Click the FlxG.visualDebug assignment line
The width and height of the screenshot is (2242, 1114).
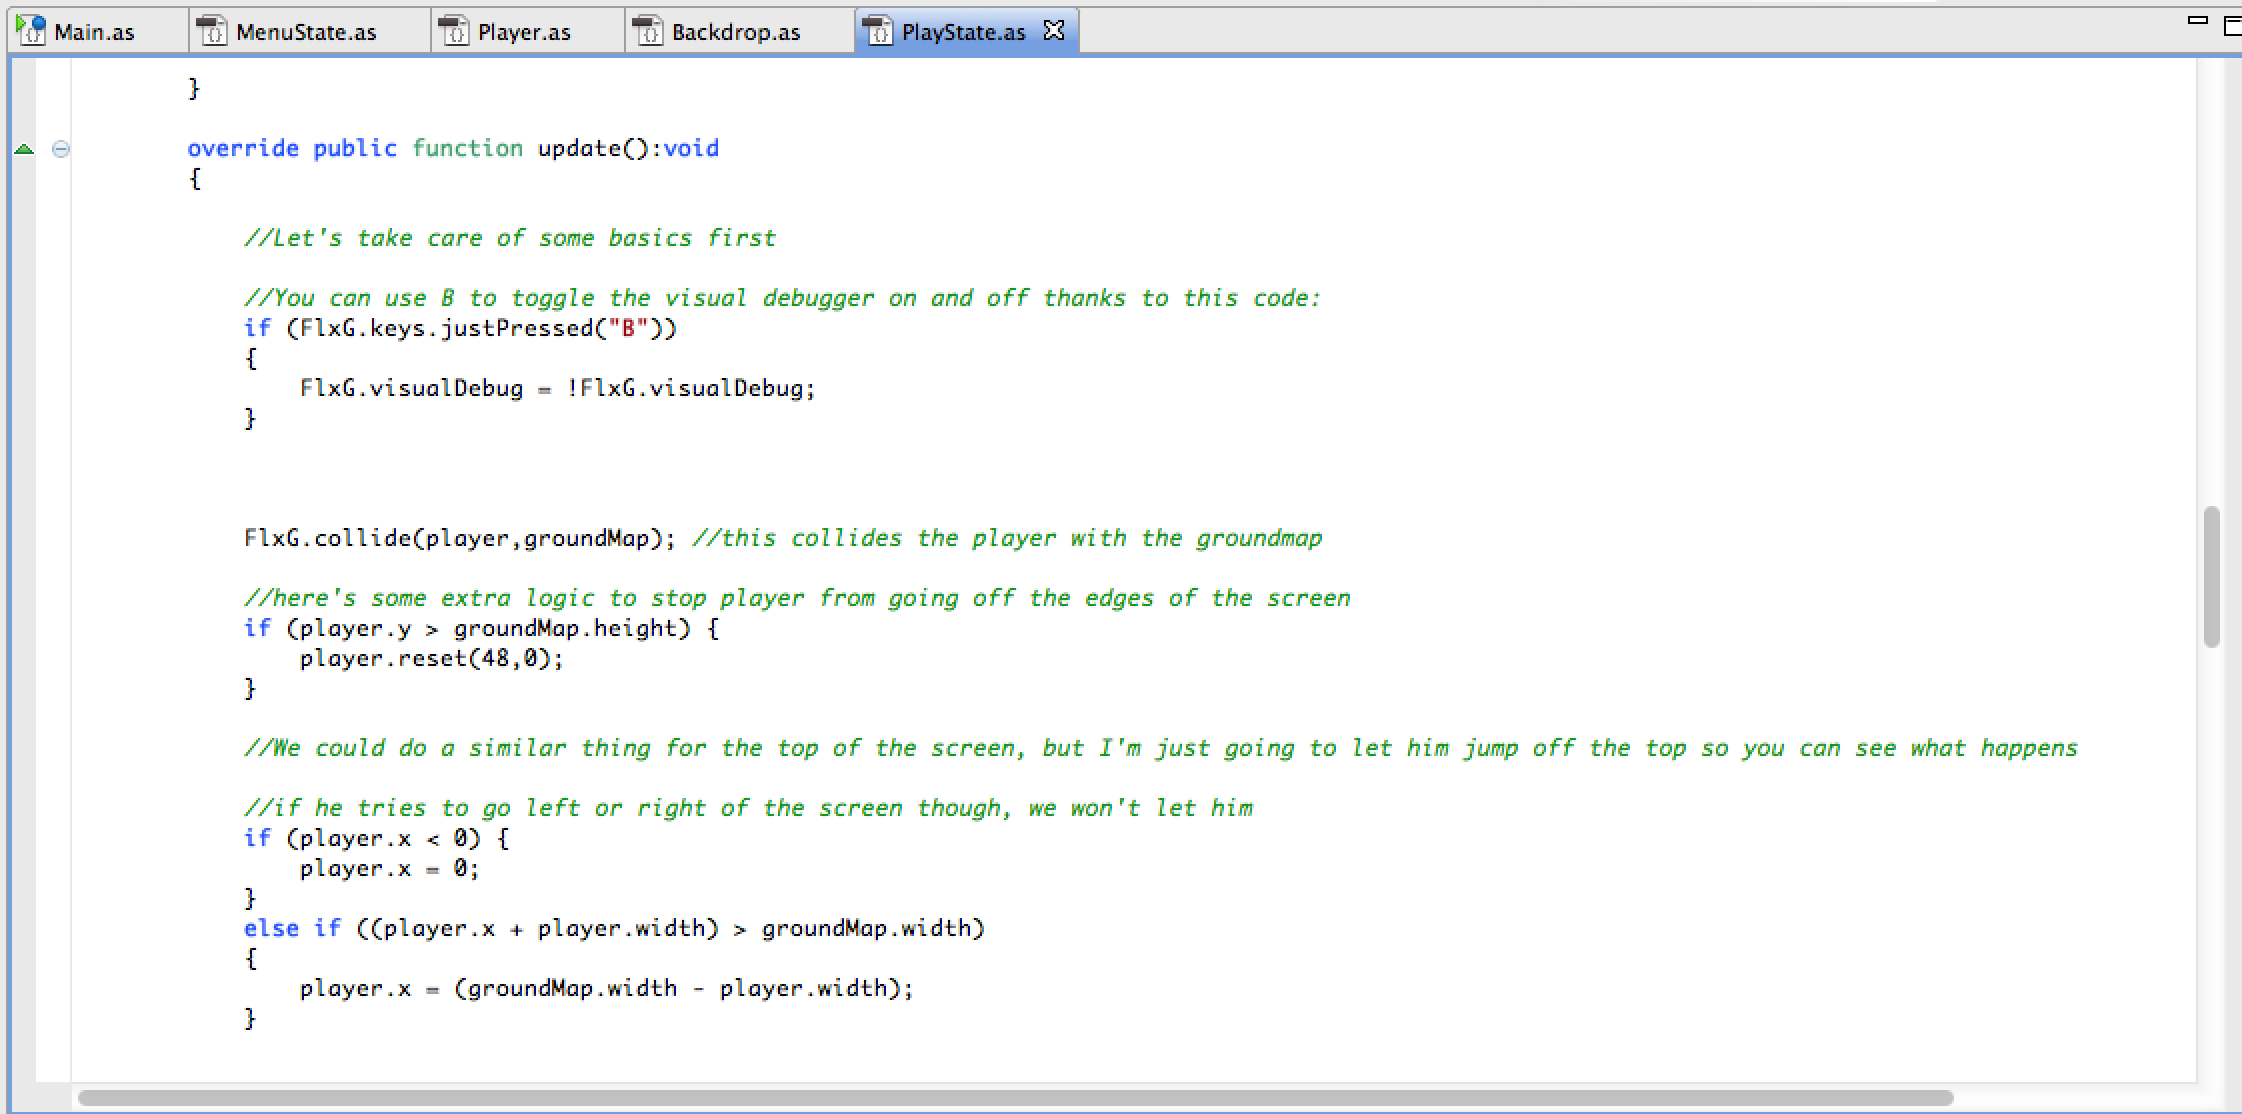click(x=557, y=388)
